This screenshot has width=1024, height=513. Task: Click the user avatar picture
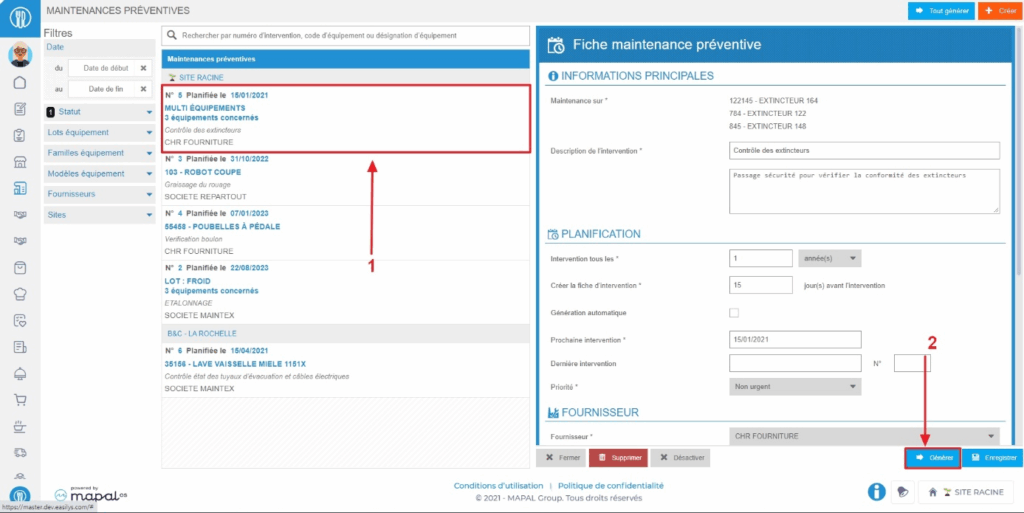coord(19,54)
